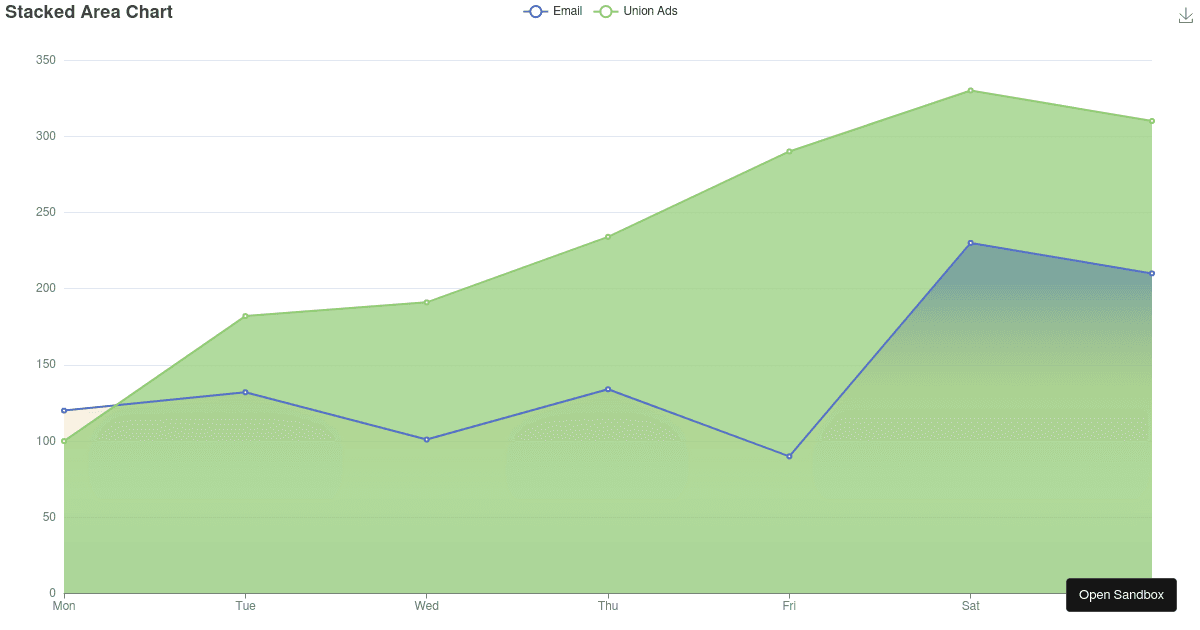Click the 350 label on the y-axis
The width and height of the screenshot is (1200, 630).
tap(44, 60)
